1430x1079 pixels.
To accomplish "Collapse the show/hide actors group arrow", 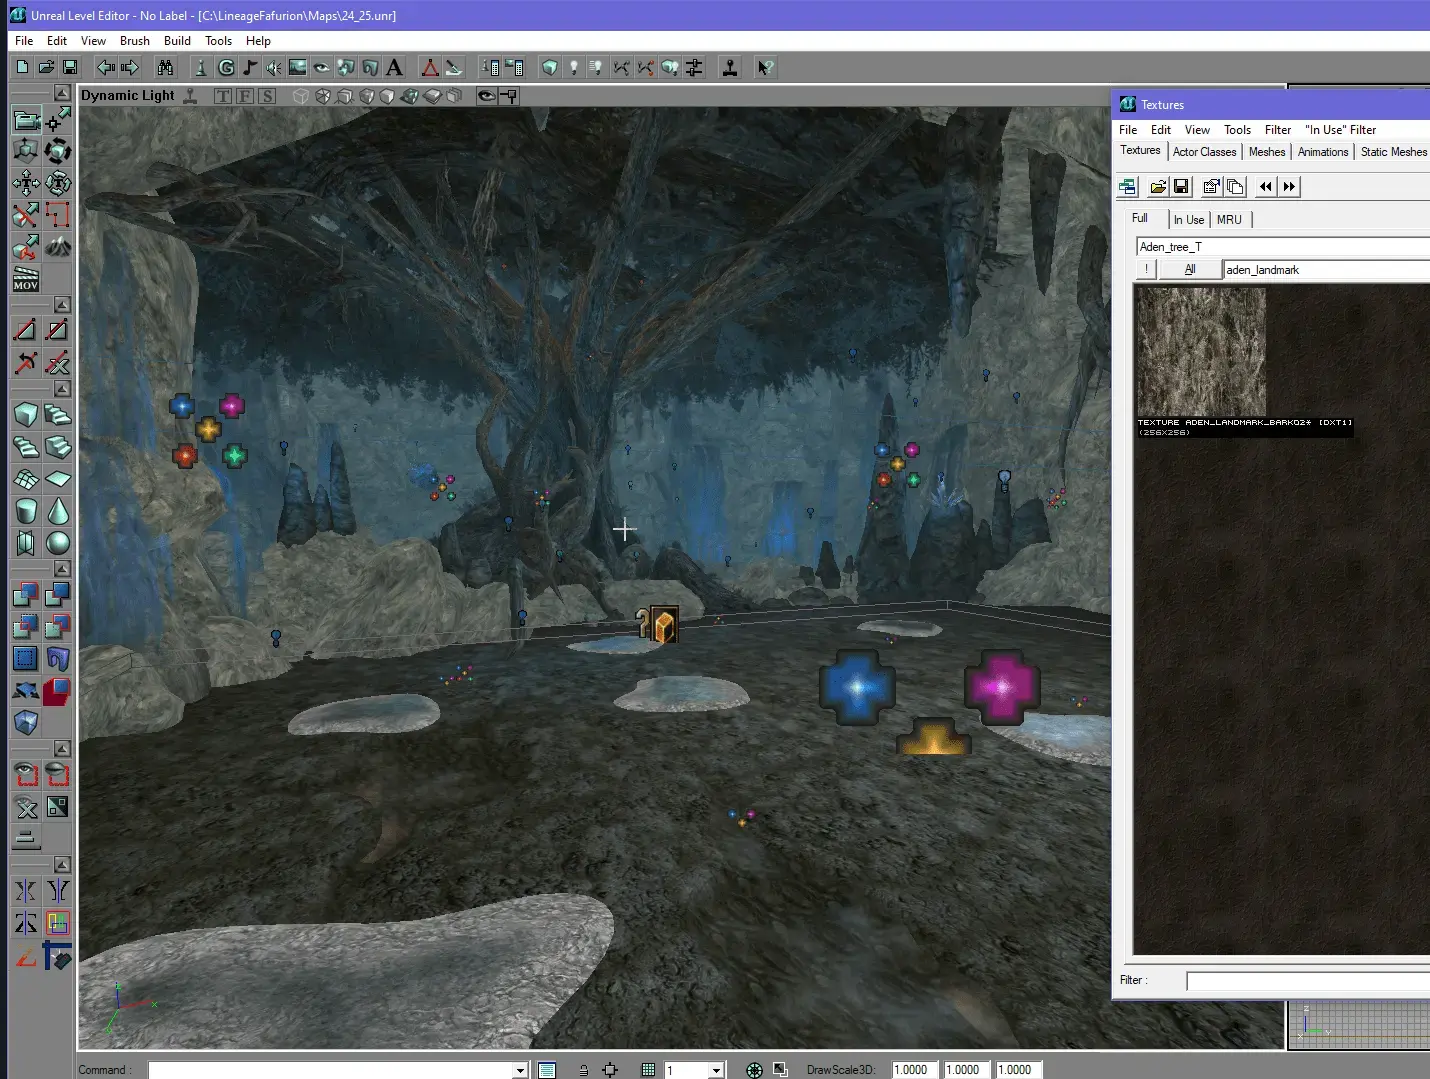I will [x=62, y=748].
